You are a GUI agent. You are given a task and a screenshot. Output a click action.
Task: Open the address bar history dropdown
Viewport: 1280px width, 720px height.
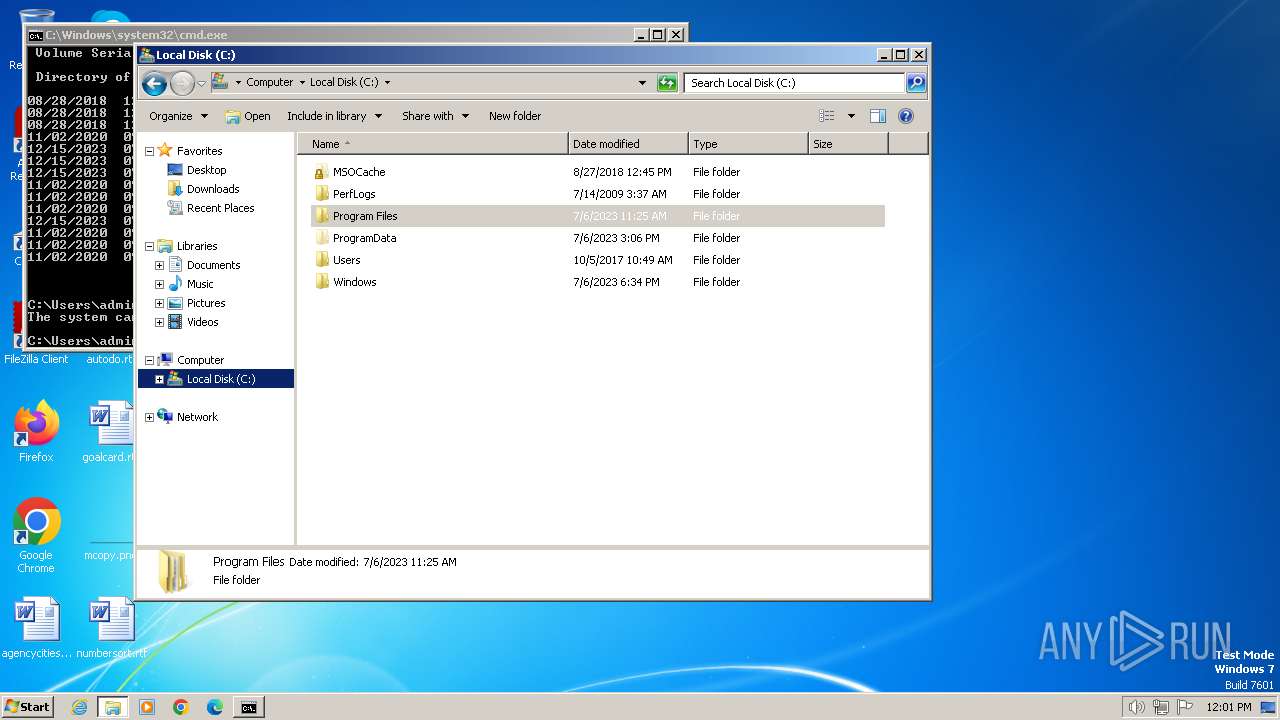pyautogui.click(x=642, y=83)
